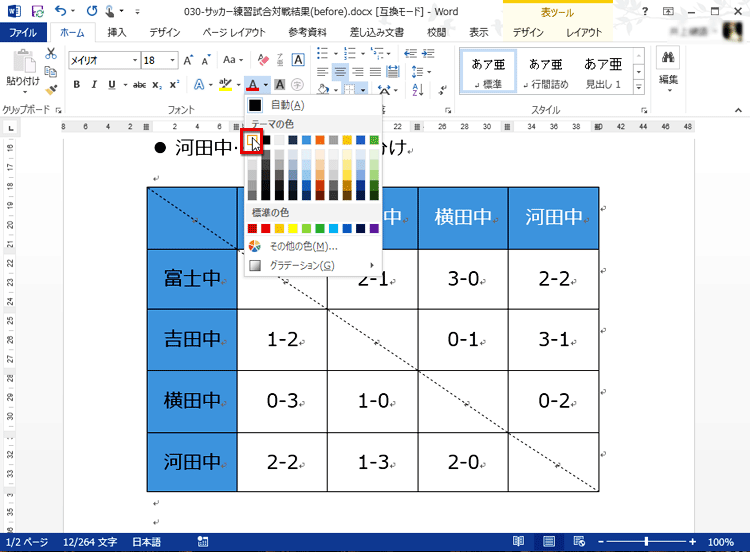The image size is (750, 552).
Task: Click the center alignment icon
Action: tap(340, 72)
